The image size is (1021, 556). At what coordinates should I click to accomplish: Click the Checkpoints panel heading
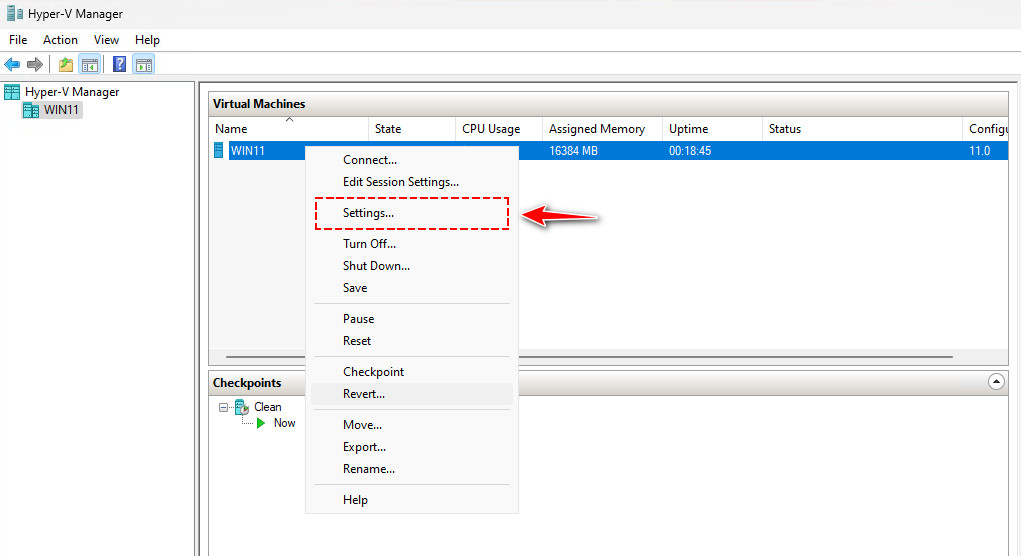pyautogui.click(x=247, y=383)
